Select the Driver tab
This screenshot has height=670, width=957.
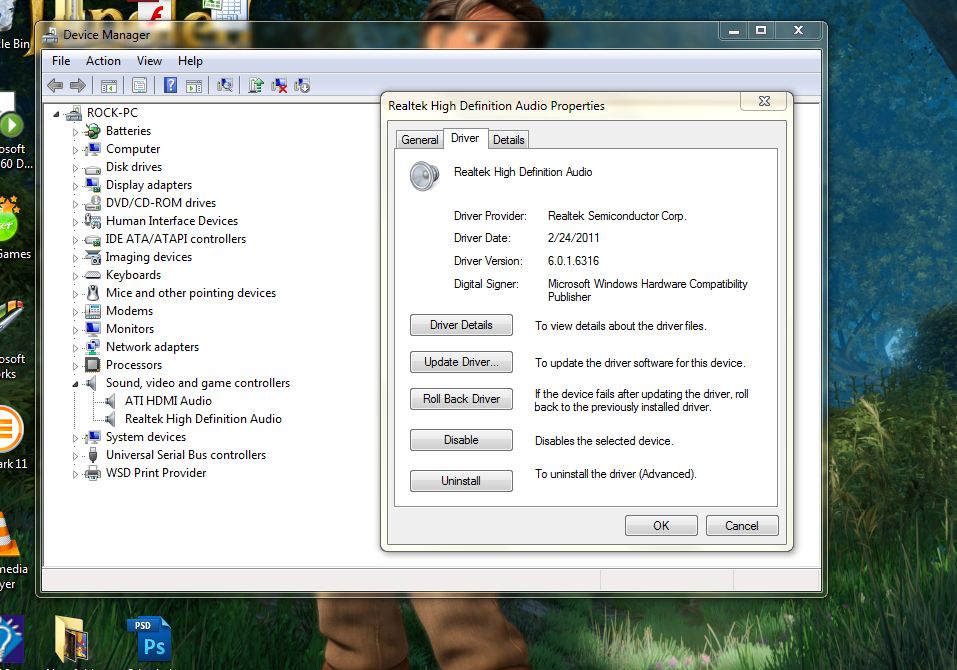point(465,138)
